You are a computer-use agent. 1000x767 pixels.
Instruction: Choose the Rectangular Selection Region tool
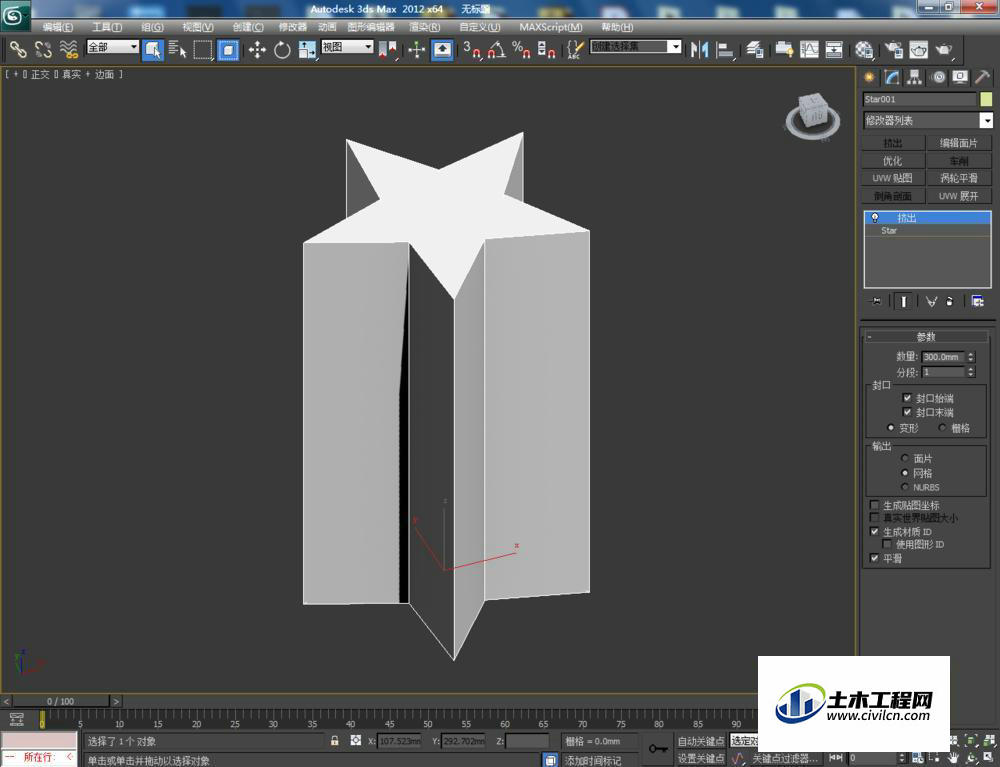[203, 49]
